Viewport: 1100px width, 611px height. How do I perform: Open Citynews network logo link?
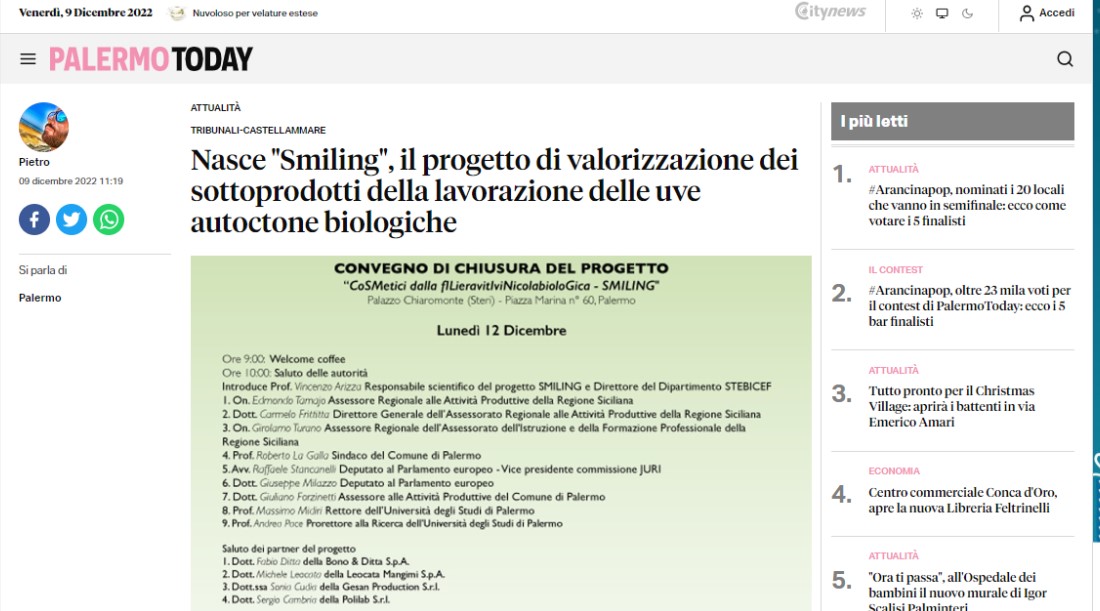coord(831,12)
